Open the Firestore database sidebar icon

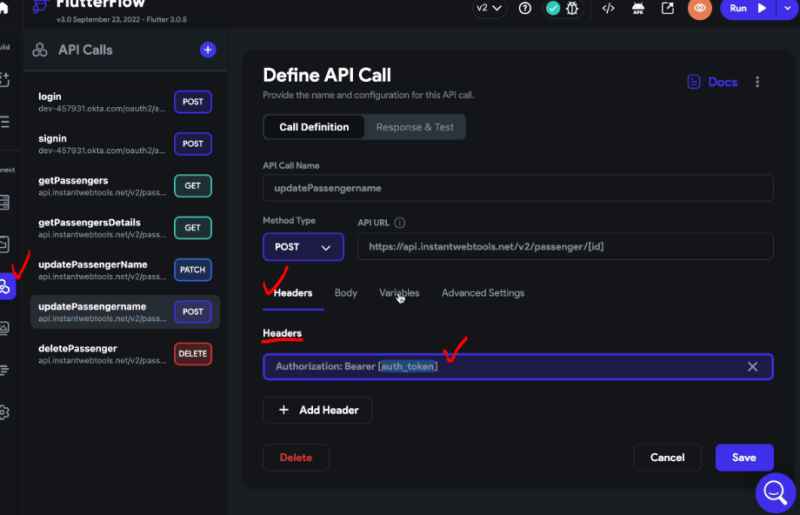point(5,203)
